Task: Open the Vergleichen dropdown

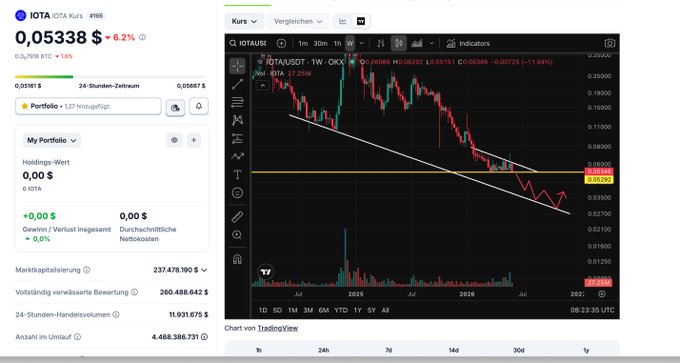Action: click(298, 21)
